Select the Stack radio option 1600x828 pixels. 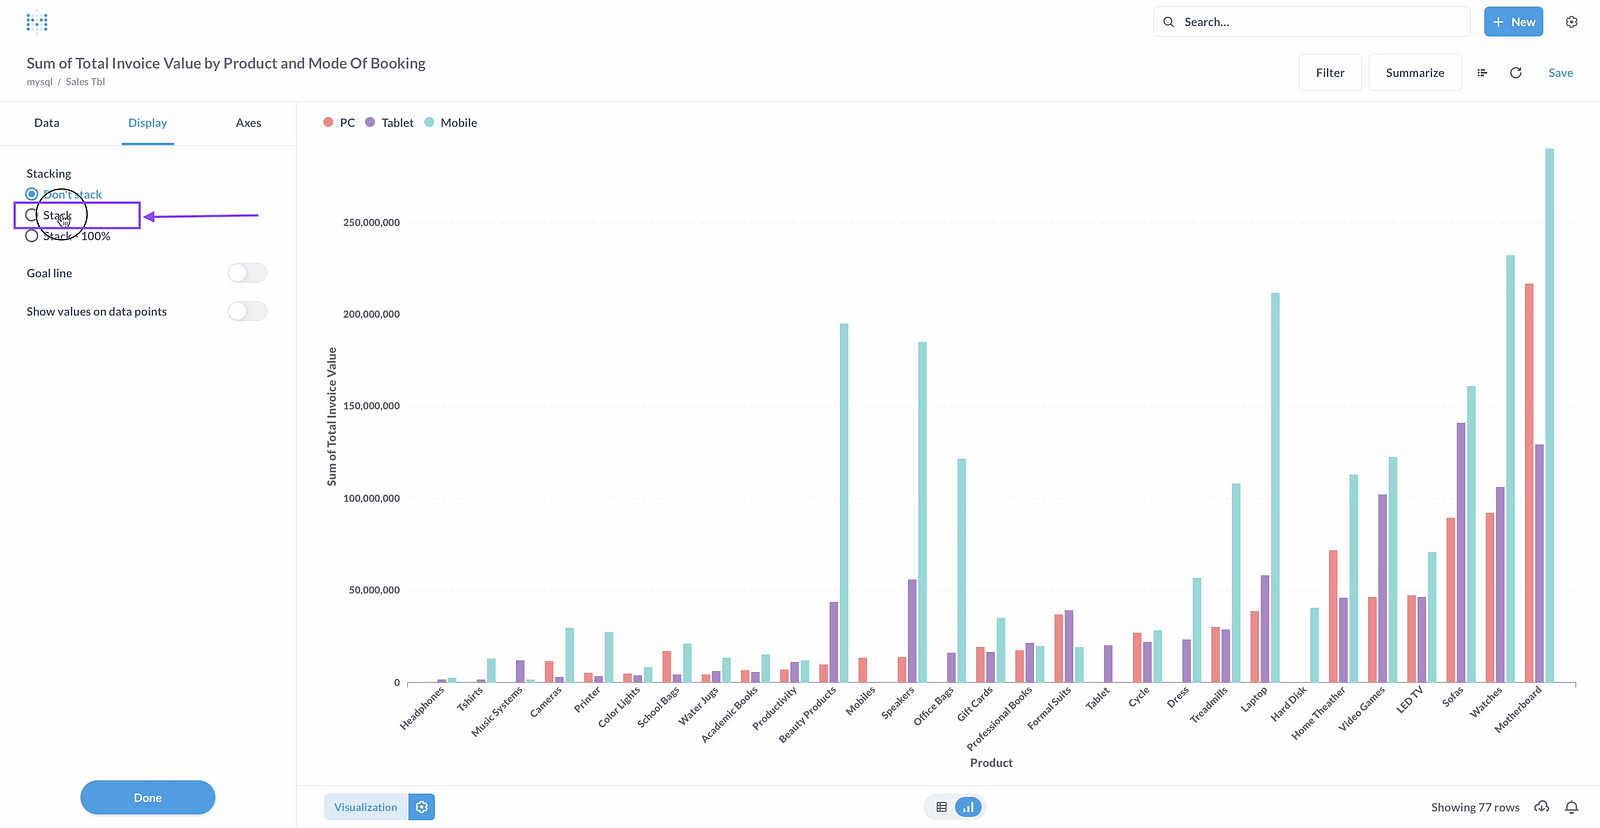click(32, 215)
